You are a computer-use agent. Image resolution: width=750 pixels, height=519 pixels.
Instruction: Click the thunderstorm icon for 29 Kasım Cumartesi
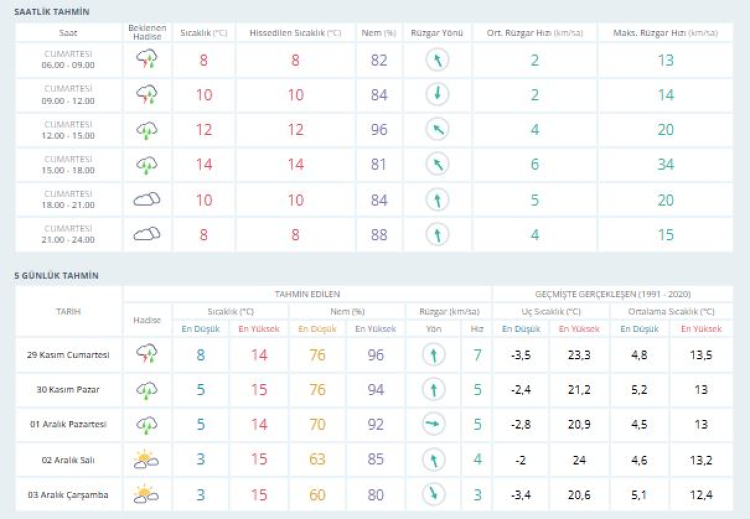(x=147, y=355)
